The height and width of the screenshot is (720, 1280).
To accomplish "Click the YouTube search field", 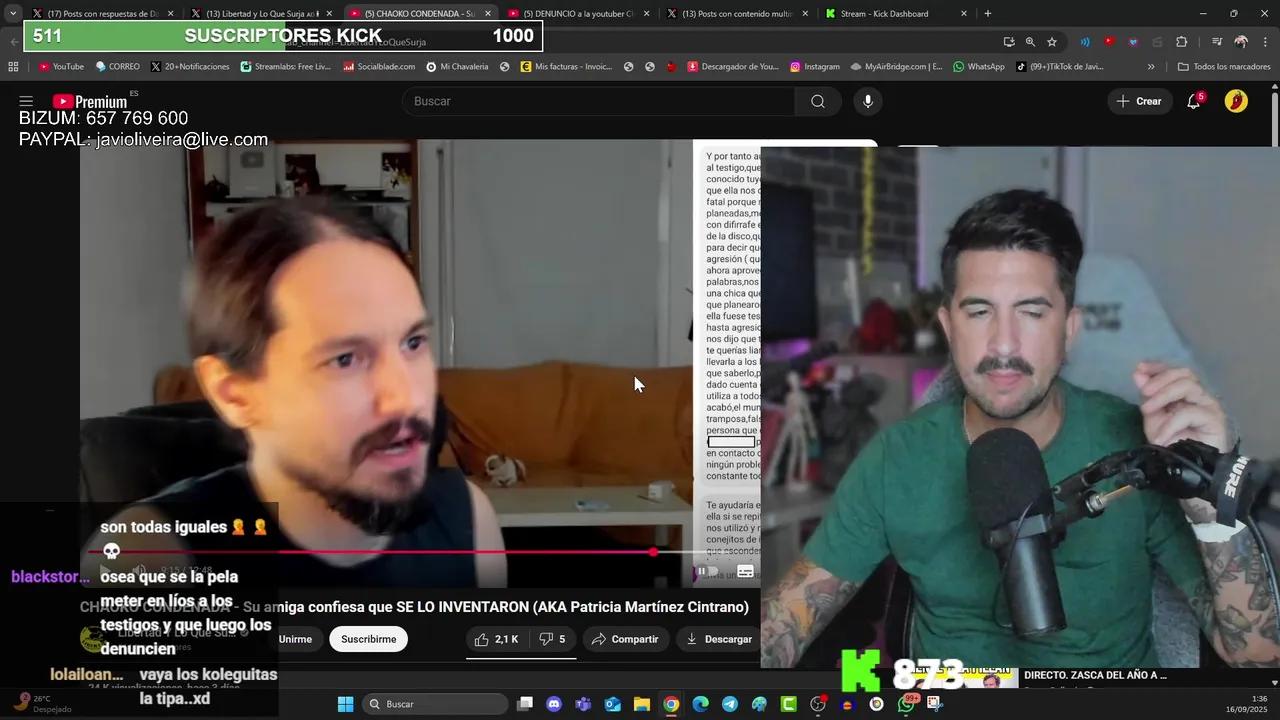I will [x=599, y=101].
